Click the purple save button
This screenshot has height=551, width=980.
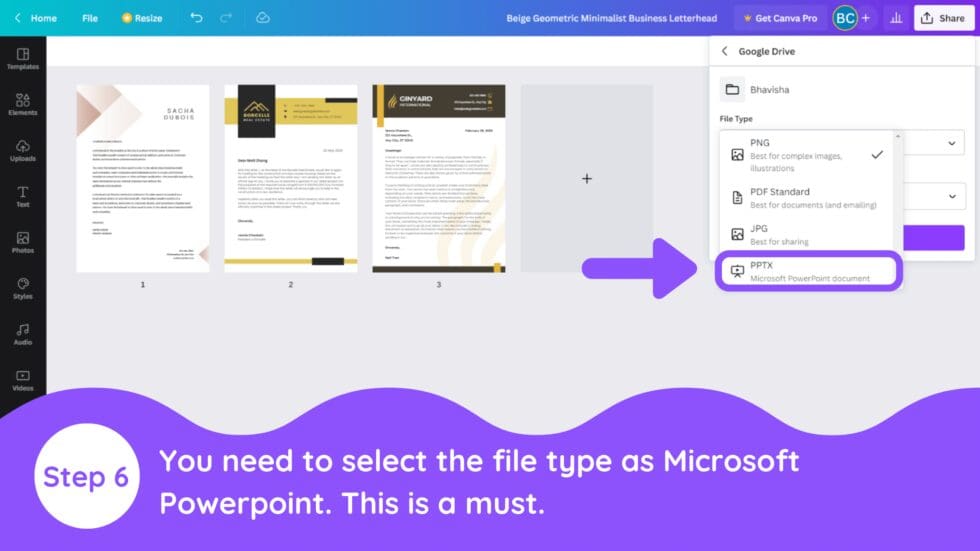(x=934, y=238)
